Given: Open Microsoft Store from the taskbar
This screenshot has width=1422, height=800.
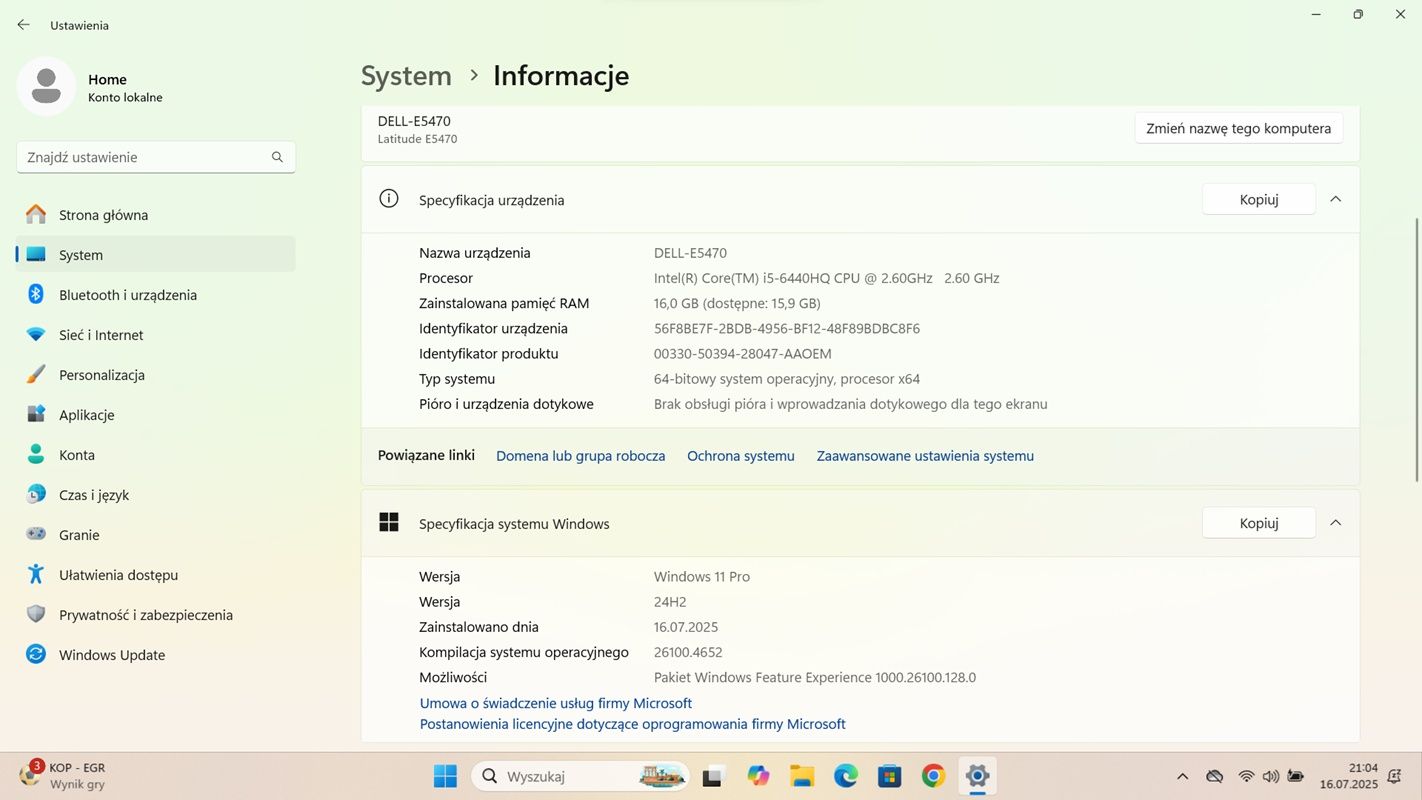Looking at the screenshot, I should [889, 776].
